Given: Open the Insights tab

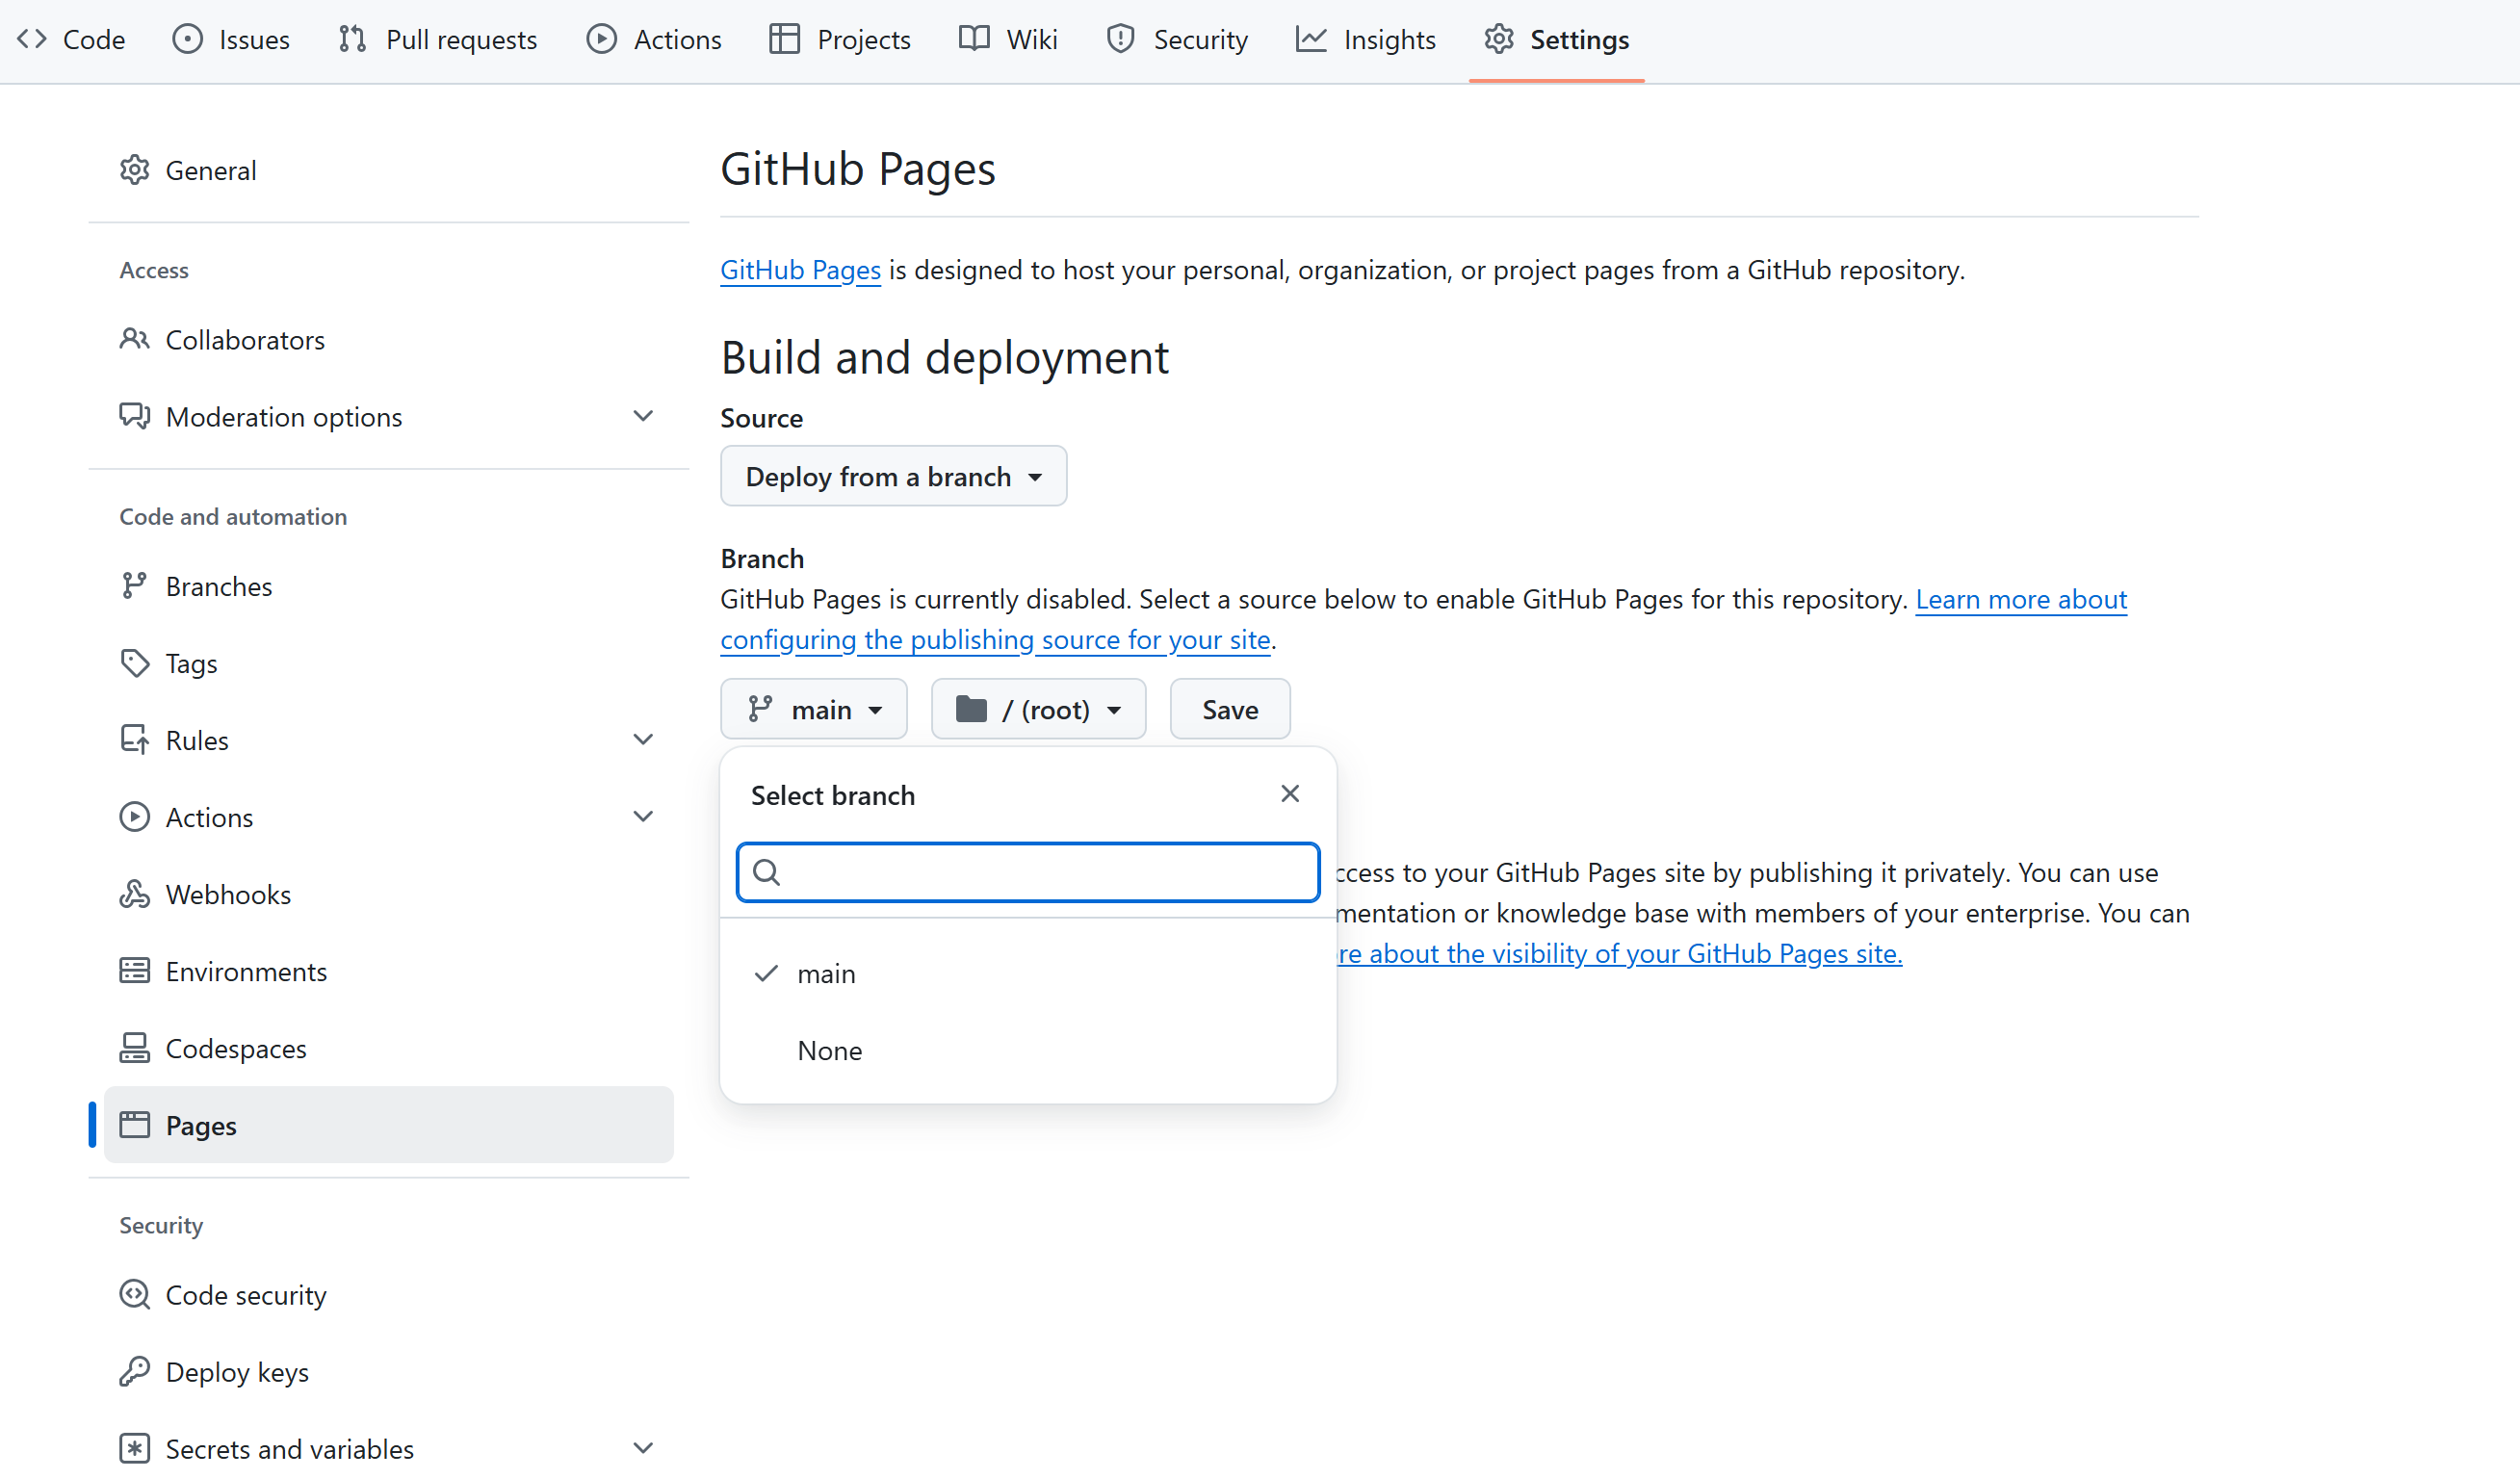Looking at the screenshot, I should point(1366,40).
